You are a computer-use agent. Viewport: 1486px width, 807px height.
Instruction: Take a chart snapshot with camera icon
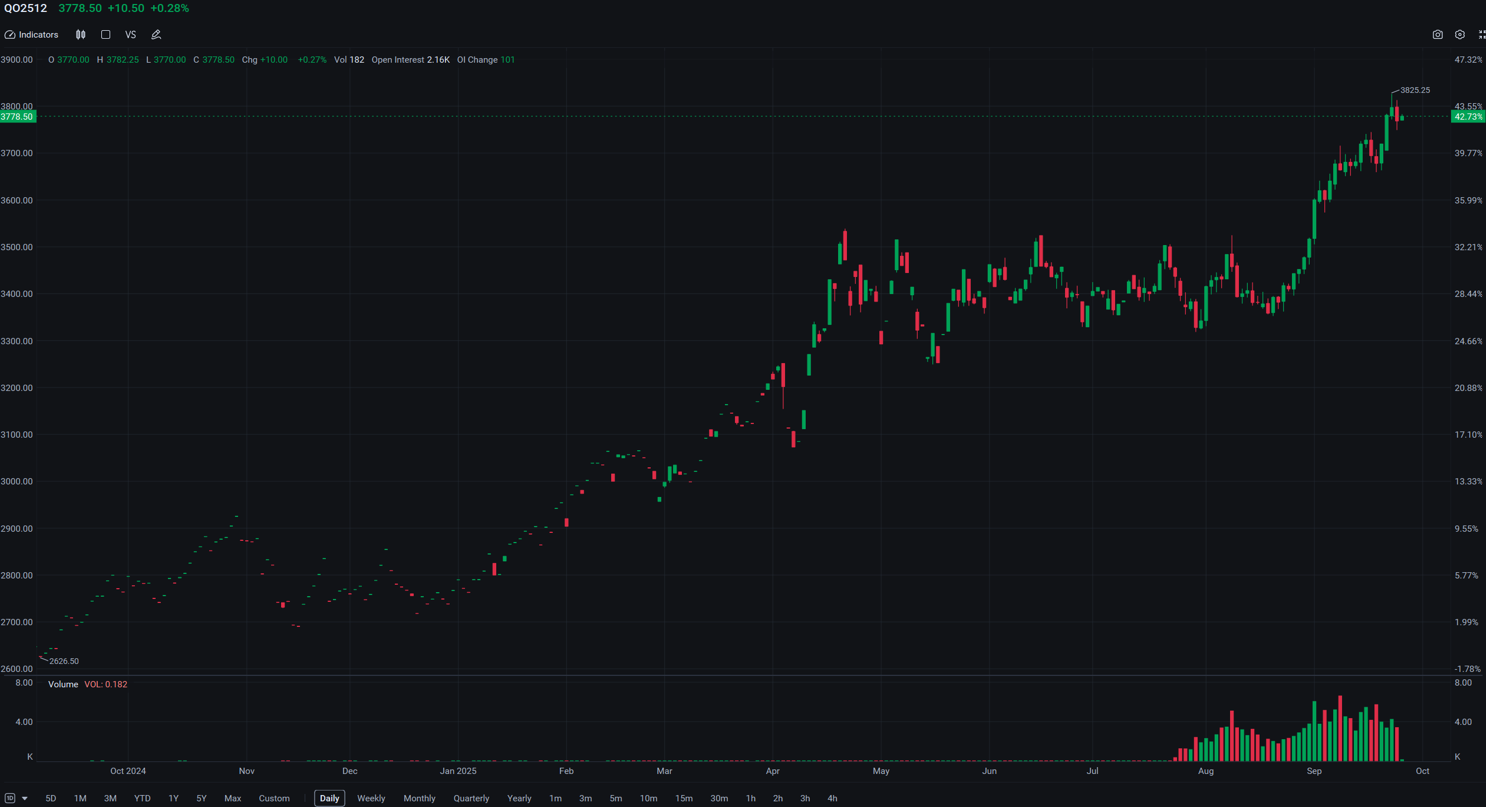(1437, 35)
